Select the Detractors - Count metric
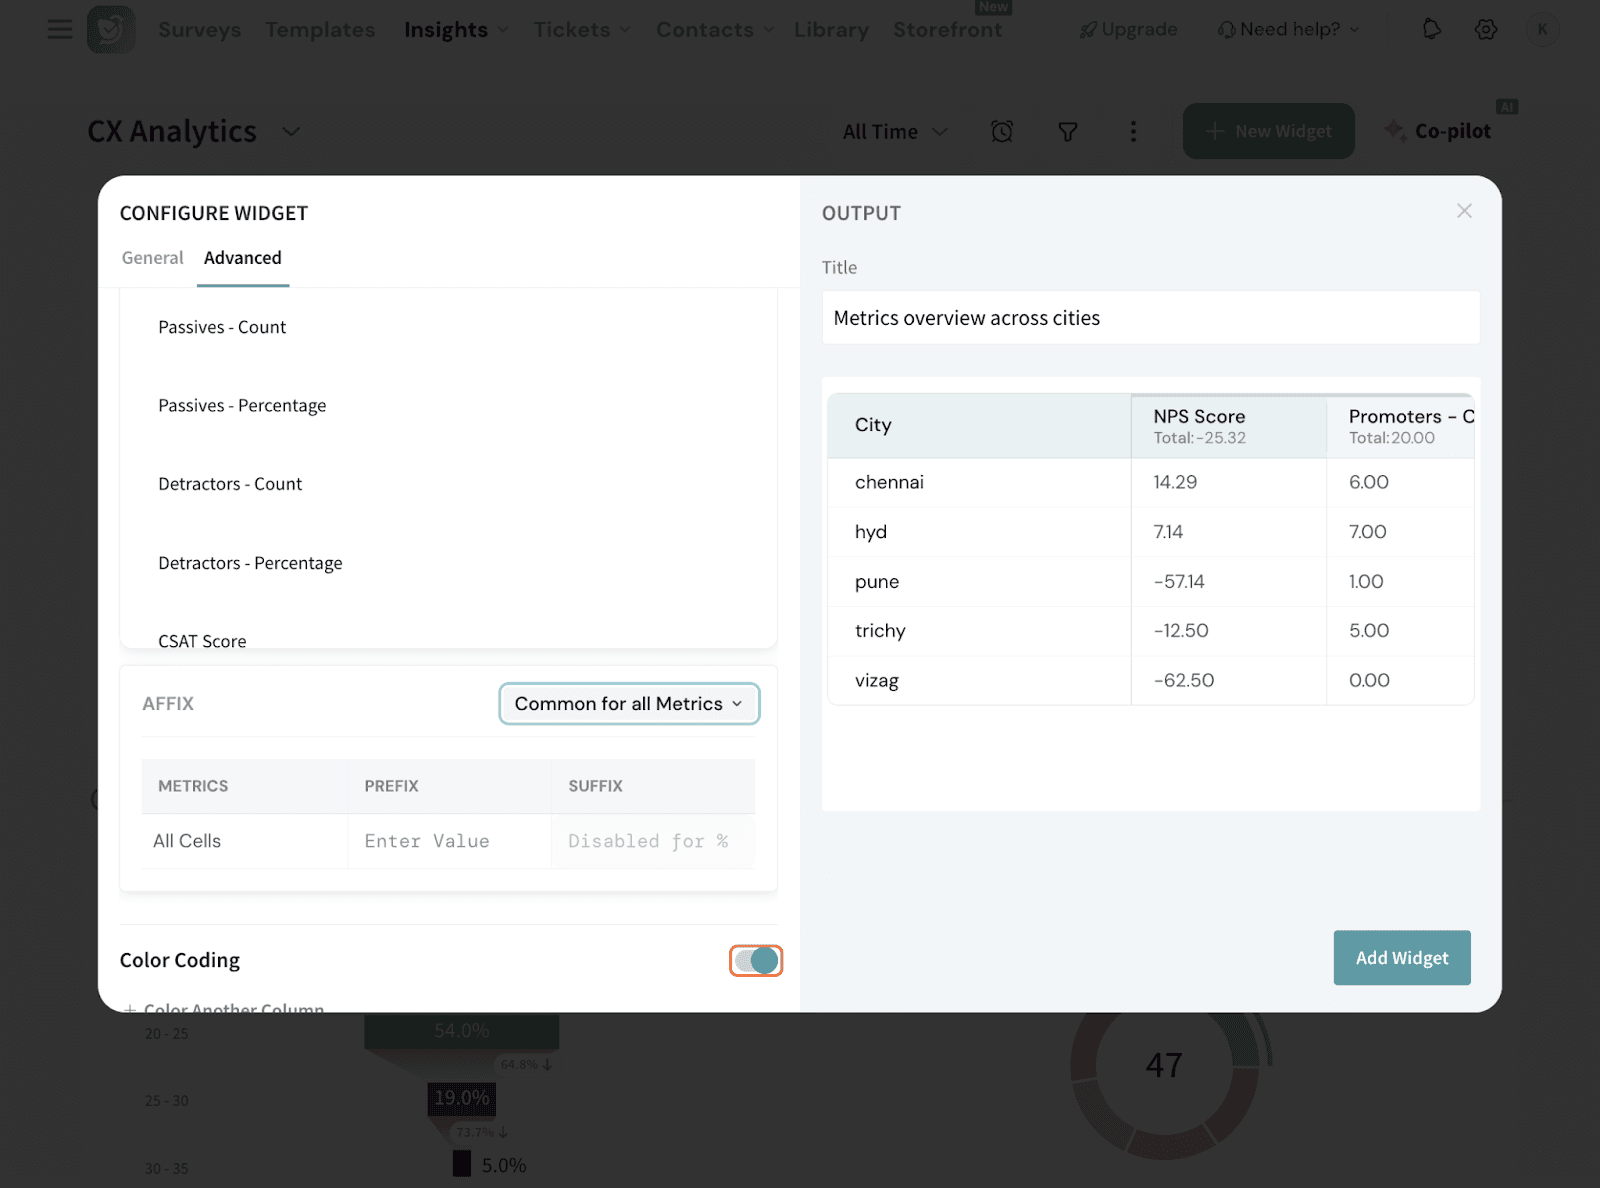The image size is (1600, 1188). (x=230, y=484)
